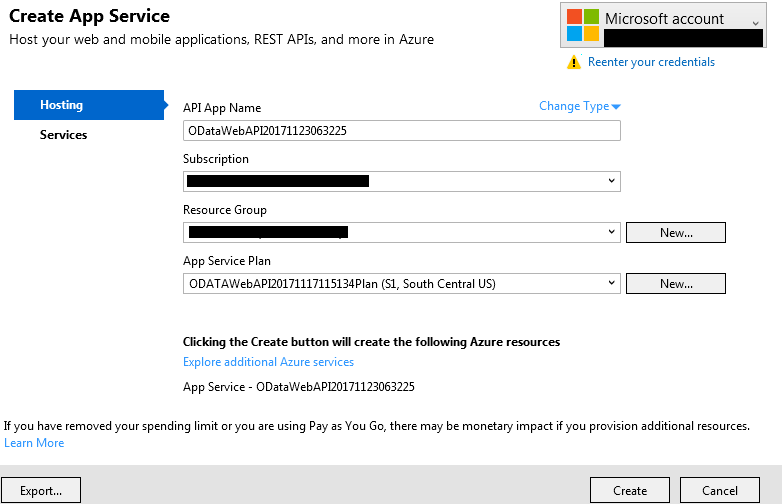Click the Microsoft account label text
This screenshot has height=504, width=782.
point(664,19)
